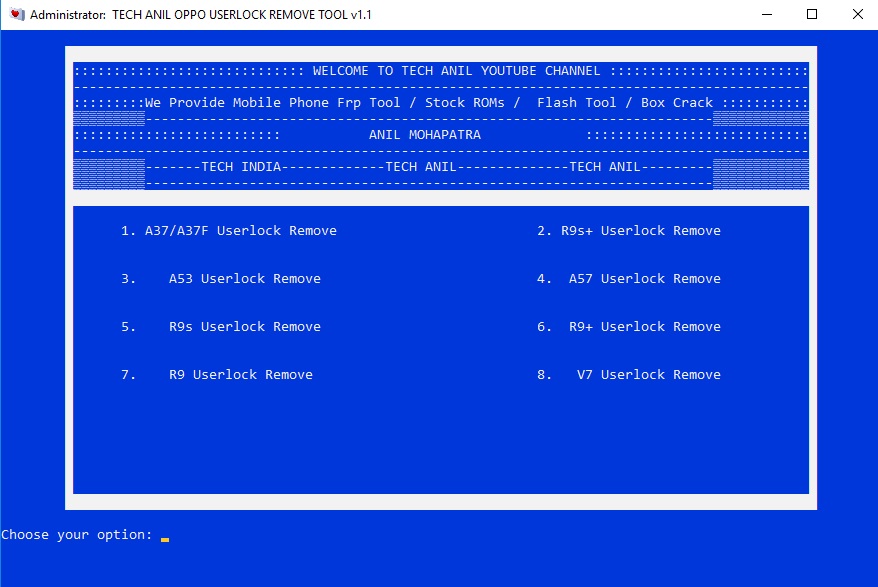Viewport: 878px width, 587px height.
Task: Maximize the TECH ANIL tool window
Action: tap(812, 15)
